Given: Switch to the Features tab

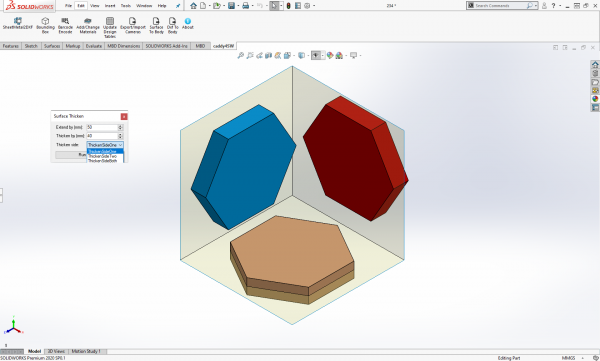Looking at the screenshot, I should tap(10, 46).
